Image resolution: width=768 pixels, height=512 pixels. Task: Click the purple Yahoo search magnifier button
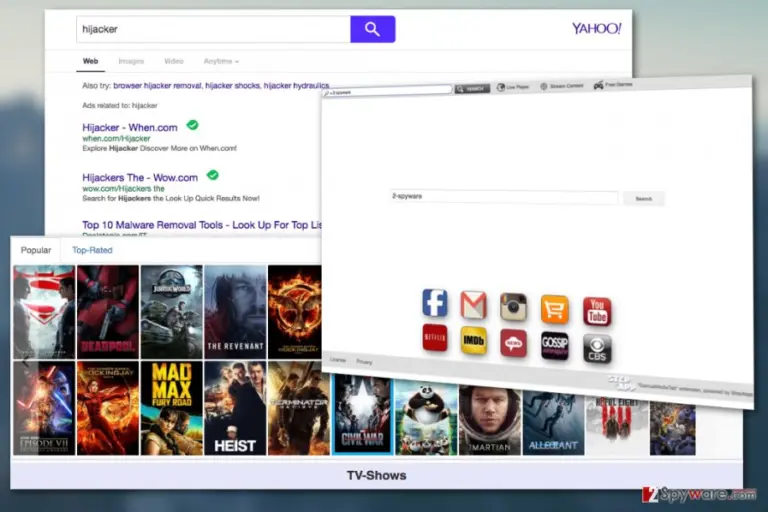click(373, 29)
